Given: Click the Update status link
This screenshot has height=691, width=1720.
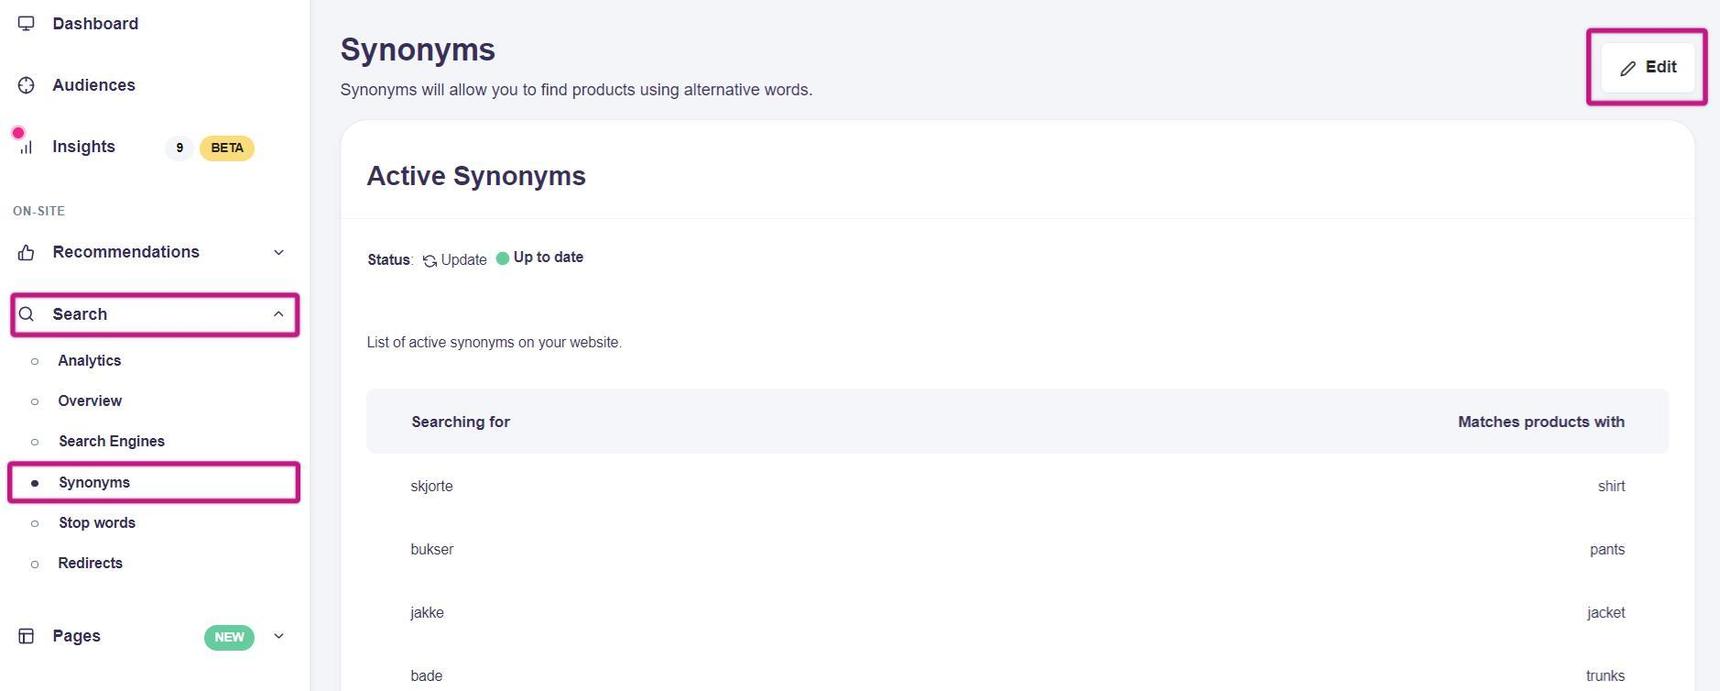Looking at the screenshot, I should [x=463, y=260].
